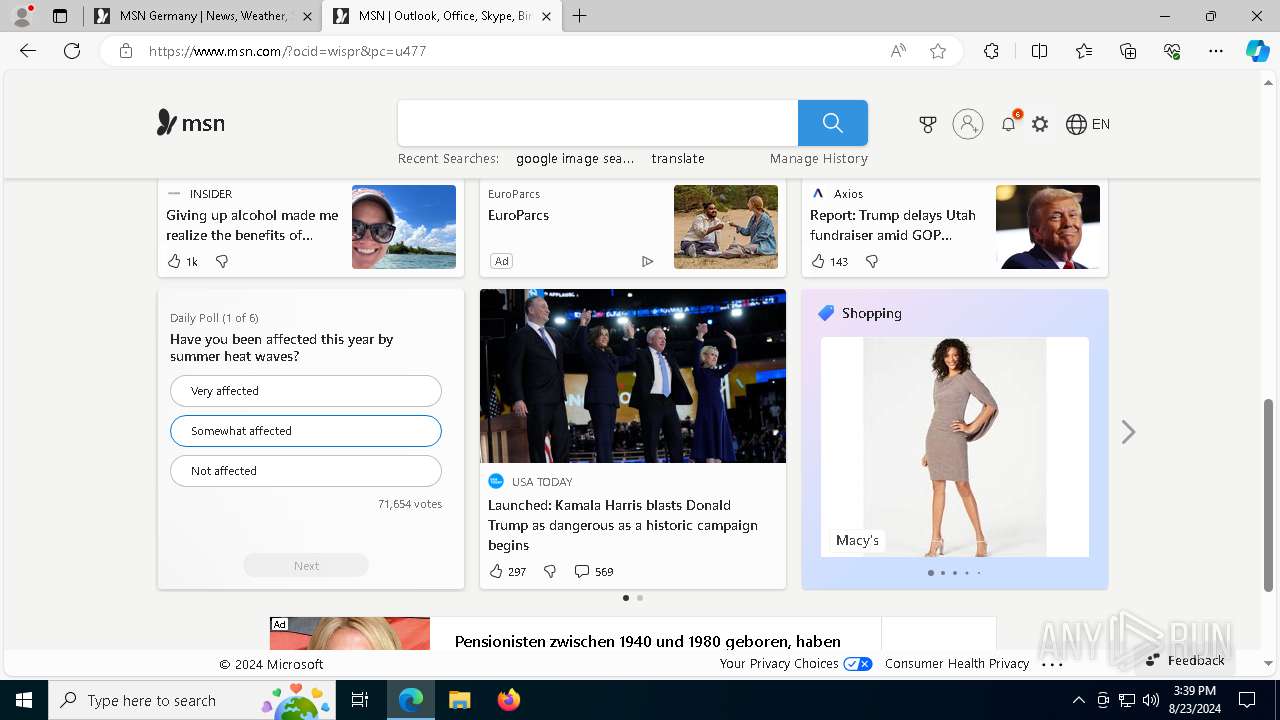The image size is (1280, 720).
Task: Click the browser back arrow
Action: pyautogui.click(x=28, y=51)
